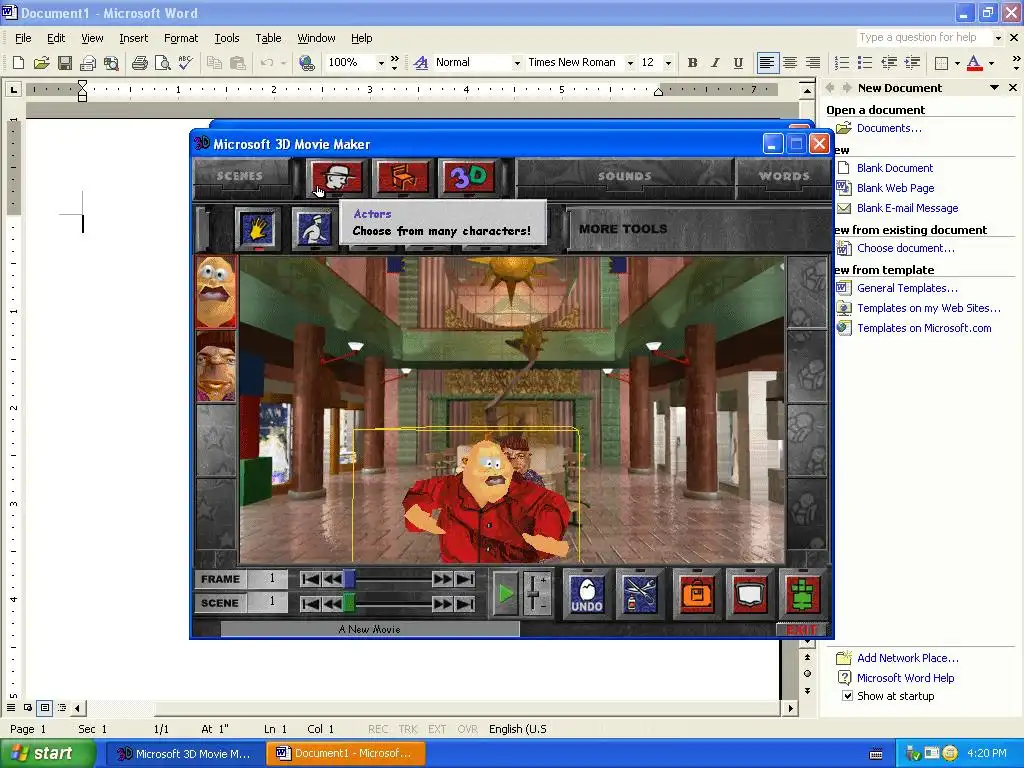Open Word's Help menu
The width and height of the screenshot is (1024, 768).
coord(362,38)
